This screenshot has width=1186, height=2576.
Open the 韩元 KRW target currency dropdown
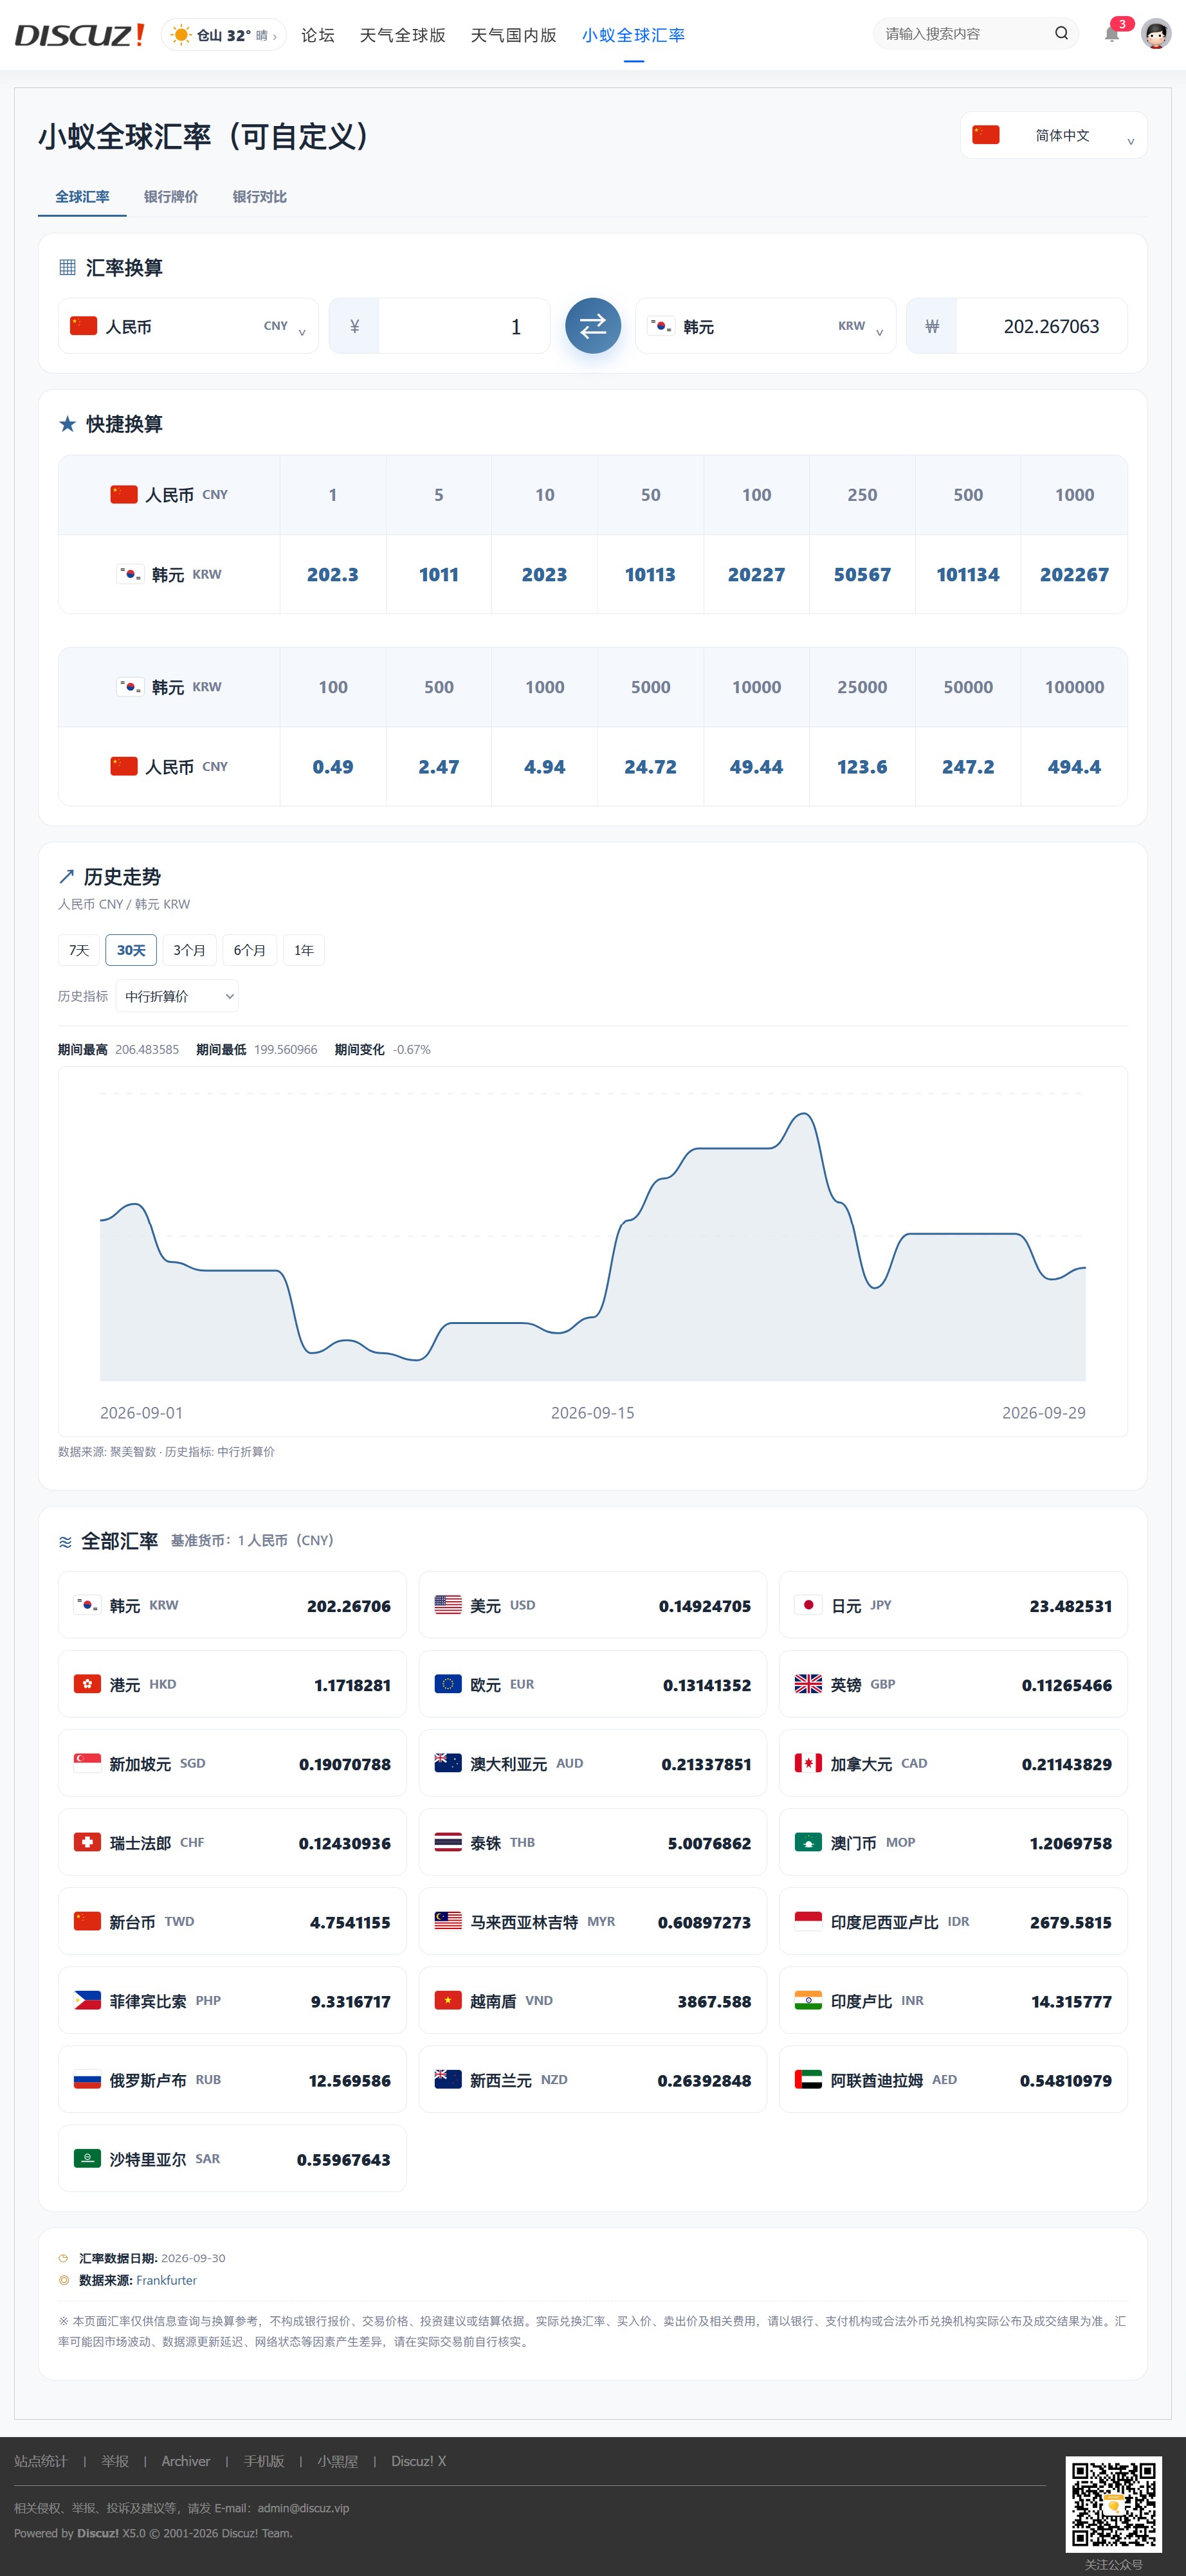click(766, 326)
